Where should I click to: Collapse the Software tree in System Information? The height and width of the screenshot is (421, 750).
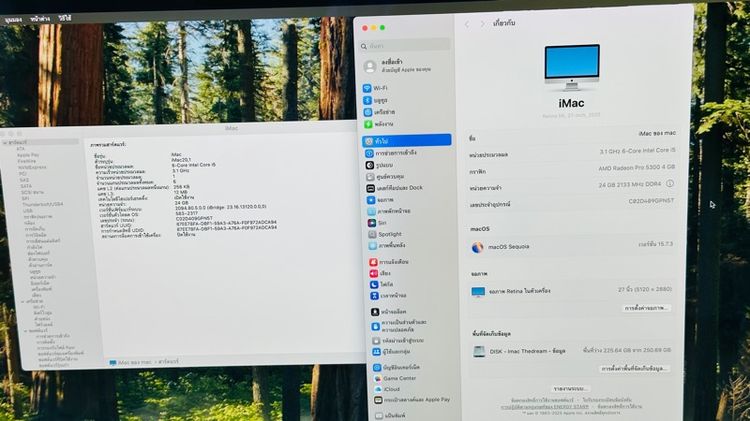pos(26,331)
